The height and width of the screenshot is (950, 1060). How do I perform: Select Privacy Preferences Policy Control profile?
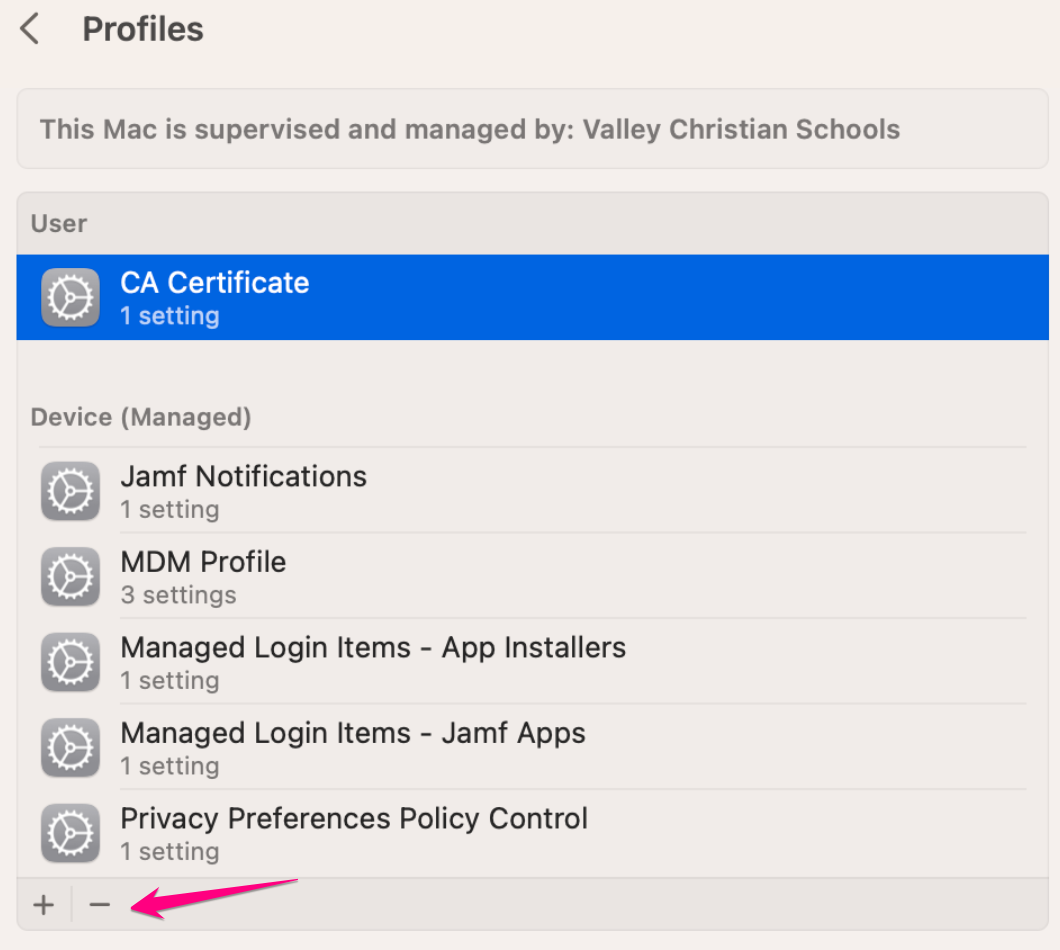[x=353, y=819]
